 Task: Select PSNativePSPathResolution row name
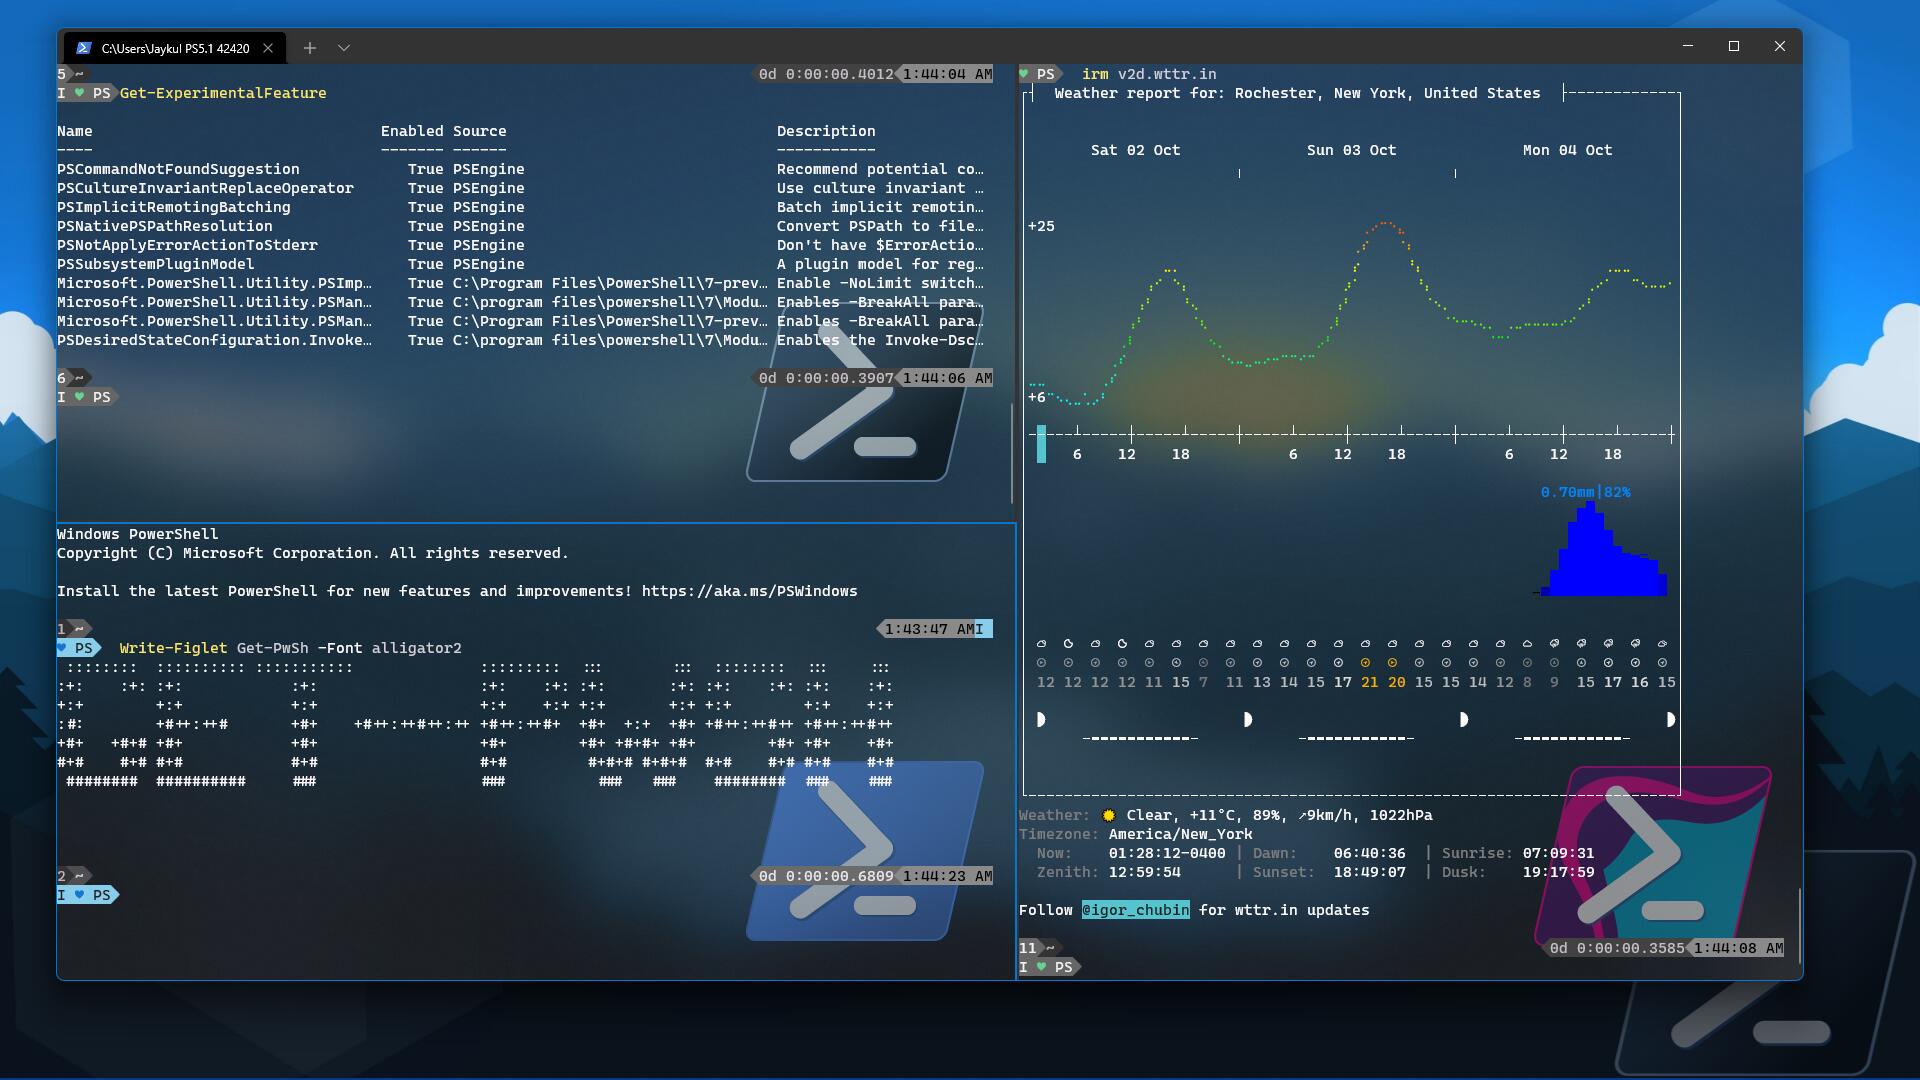coord(165,226)
